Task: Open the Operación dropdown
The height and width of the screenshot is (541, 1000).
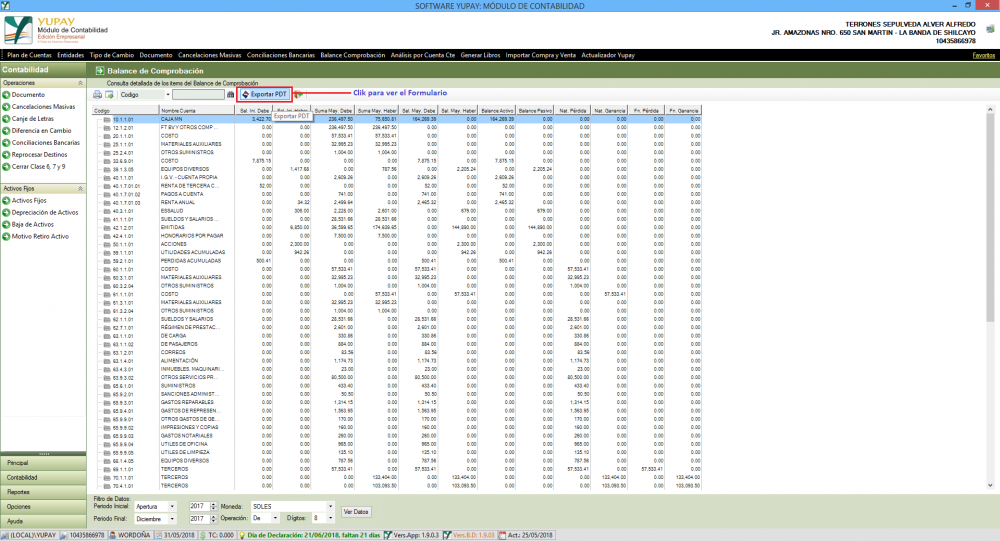Action: [275, 518]
